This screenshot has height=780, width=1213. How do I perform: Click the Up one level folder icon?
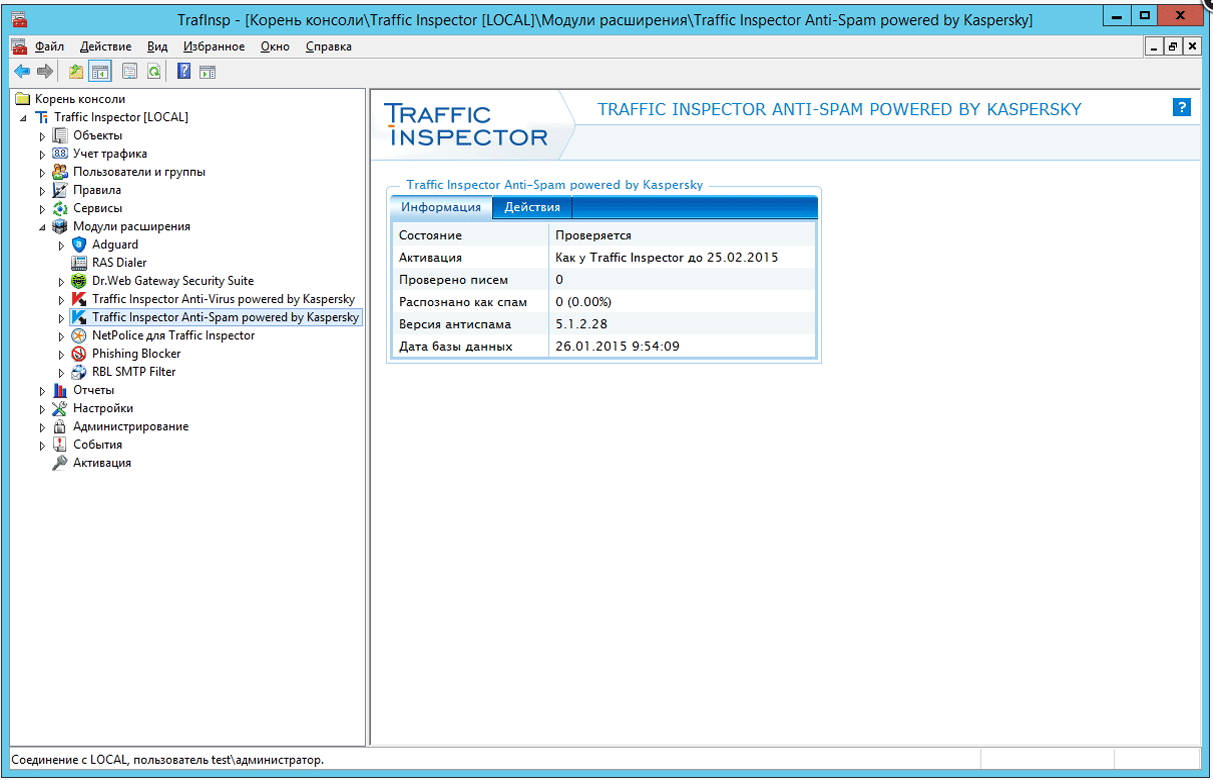76,71
